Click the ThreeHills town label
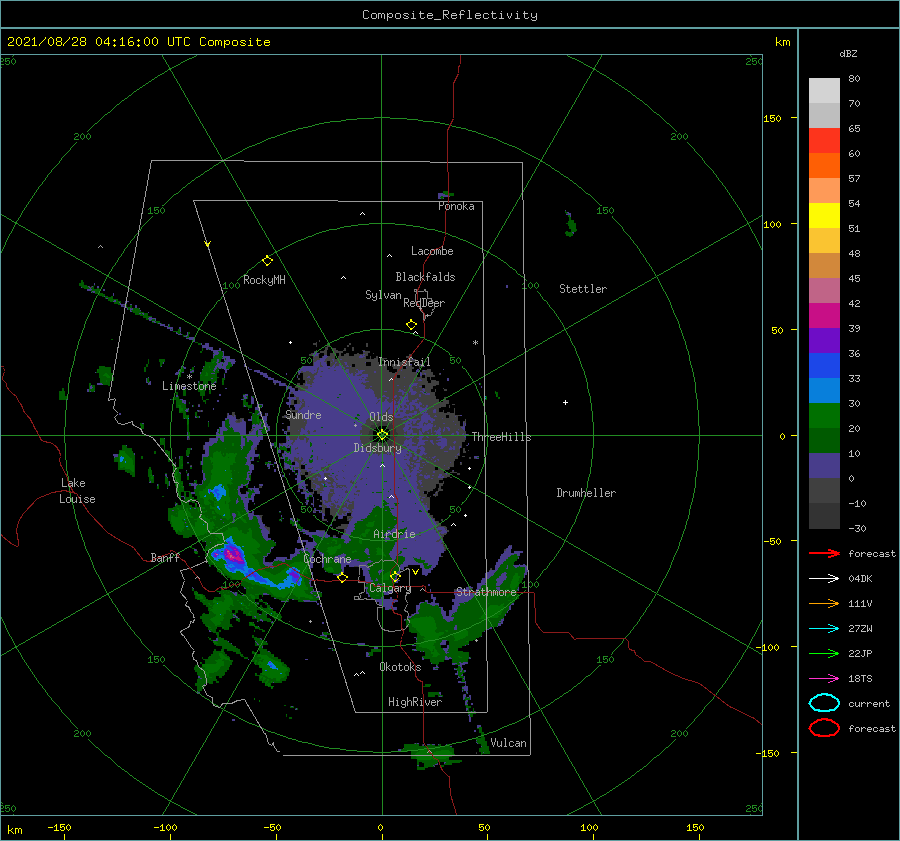The height and width of the screenshot is (841, 900). click(x=502, y=437)
